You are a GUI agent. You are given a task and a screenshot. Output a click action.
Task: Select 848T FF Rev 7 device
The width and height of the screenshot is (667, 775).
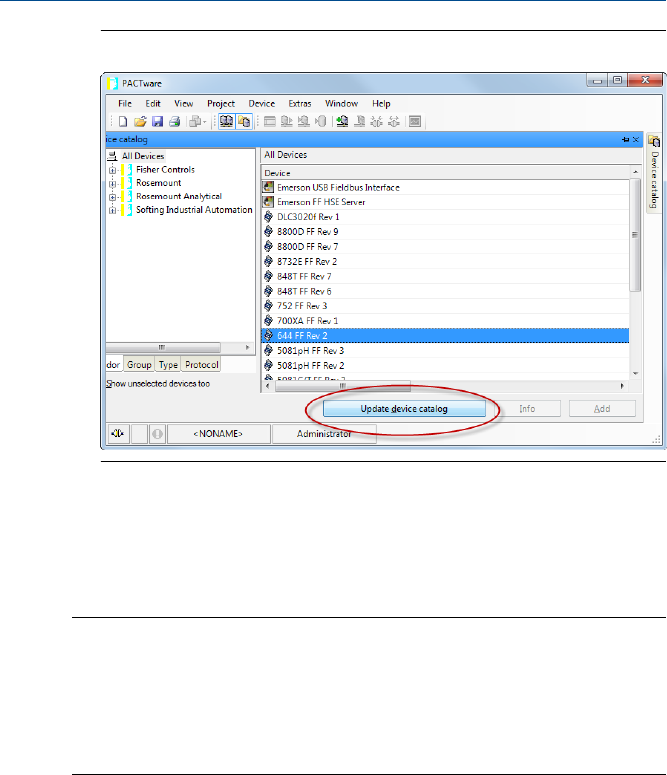[x=445, y=276]
